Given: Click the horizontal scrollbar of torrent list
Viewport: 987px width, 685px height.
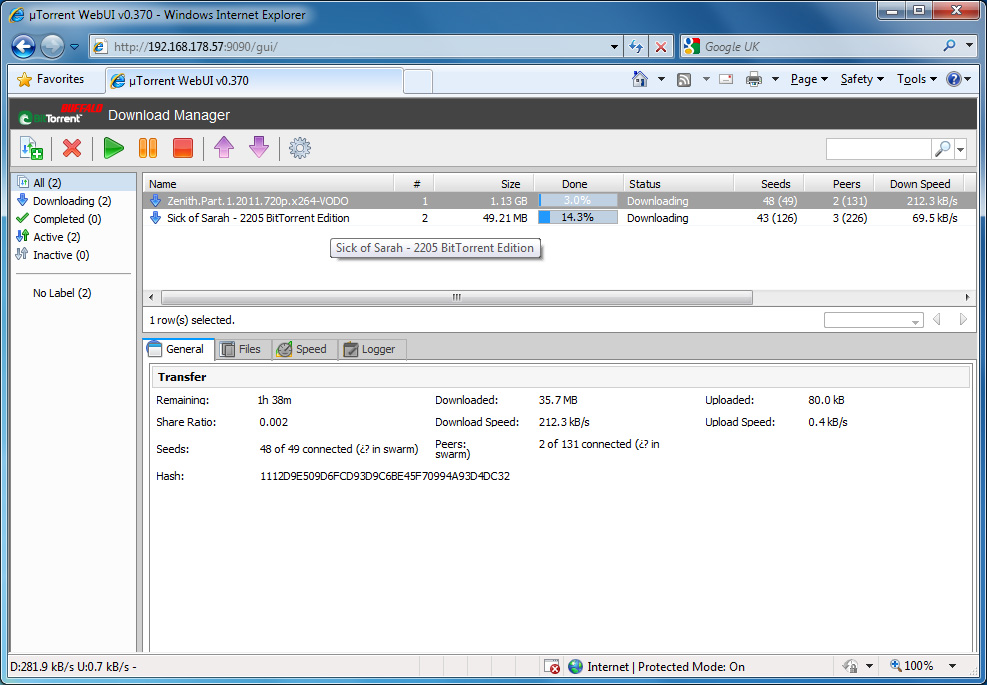Looking at the screenshot, I should (x=456, y=297).
